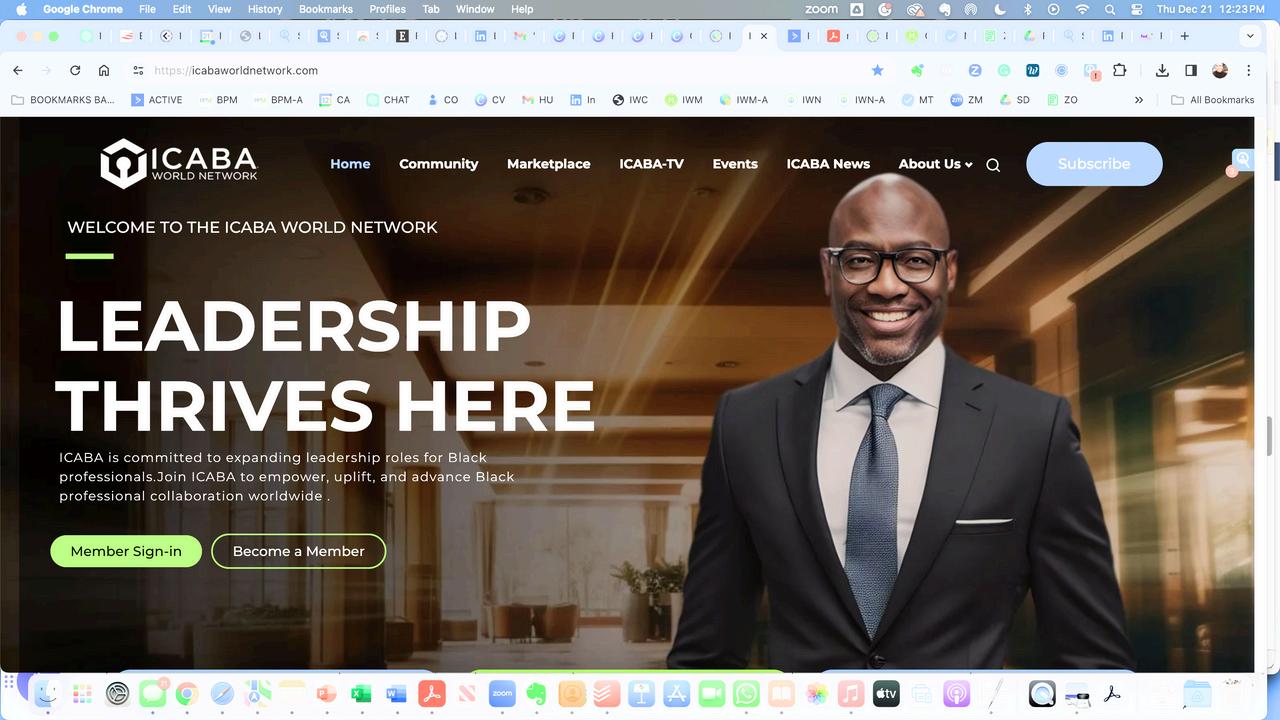The width and height of the screenshot is (1280, 720).
Task: Click the ICABA World Network logo
Action: (x=179, y=164)
